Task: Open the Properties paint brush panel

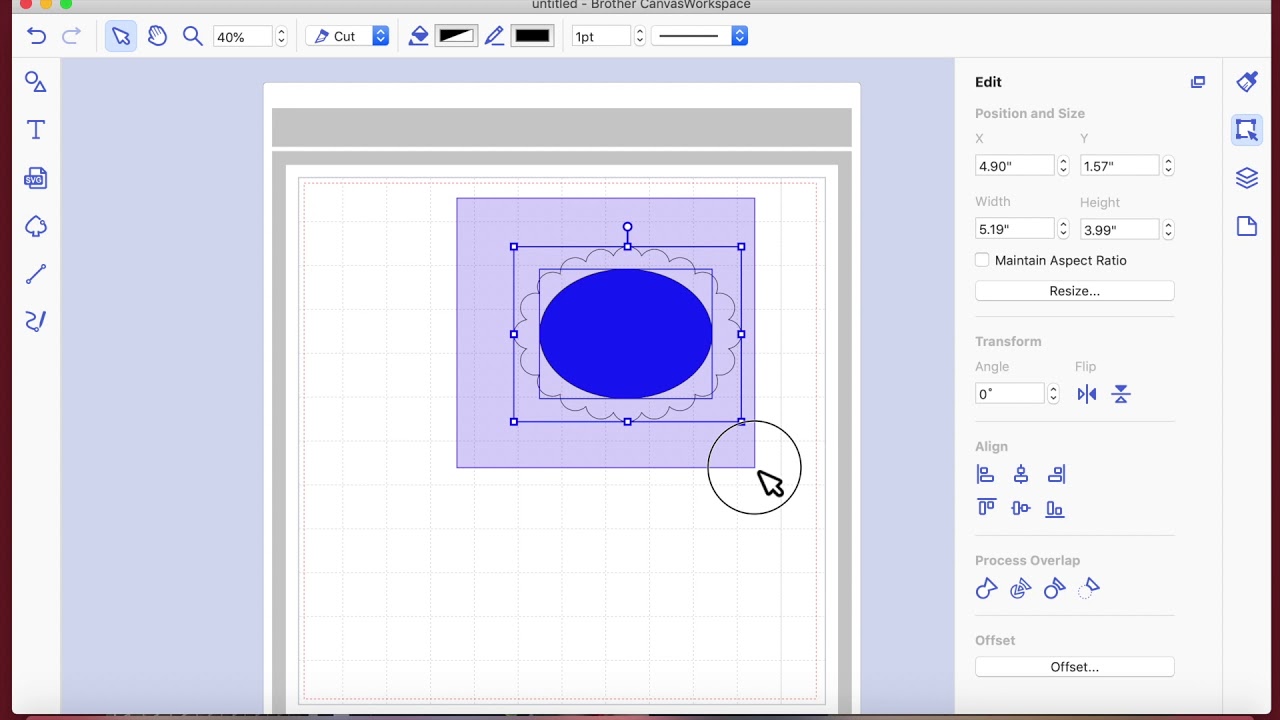Action: [x=1246, y=82]
